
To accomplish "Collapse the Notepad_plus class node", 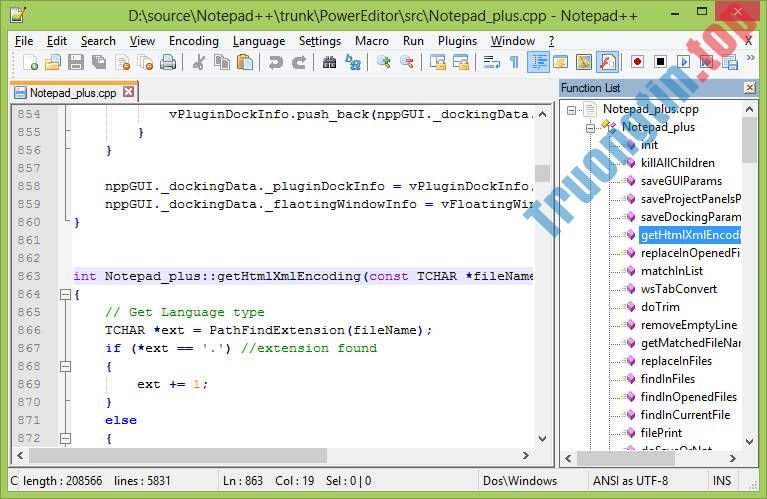I will click(590, 128).
